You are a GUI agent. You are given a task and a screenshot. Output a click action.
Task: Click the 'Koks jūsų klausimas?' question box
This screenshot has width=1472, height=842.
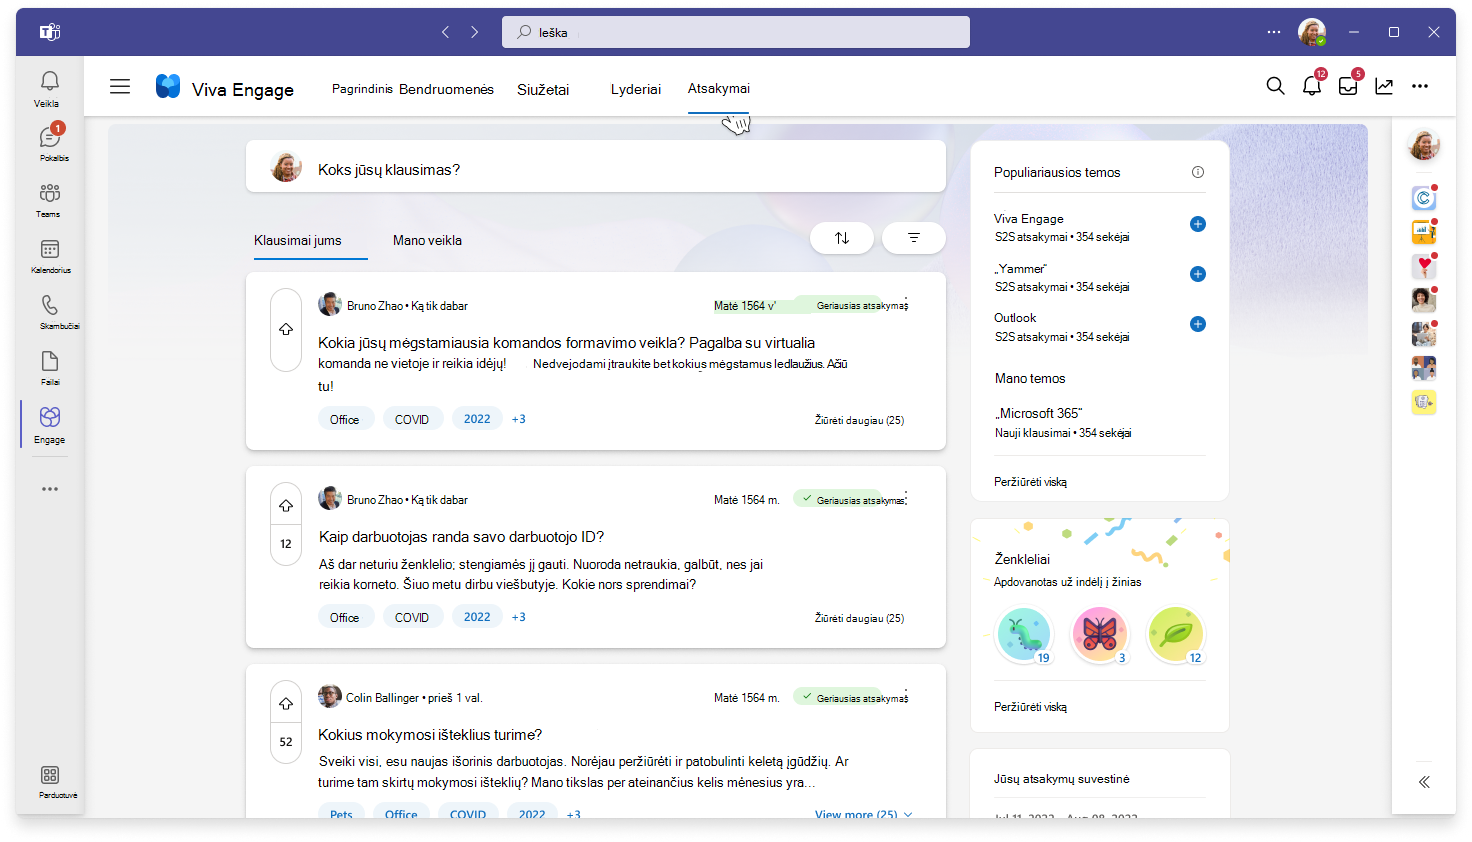pyautogui.click(x=596, y=166)
